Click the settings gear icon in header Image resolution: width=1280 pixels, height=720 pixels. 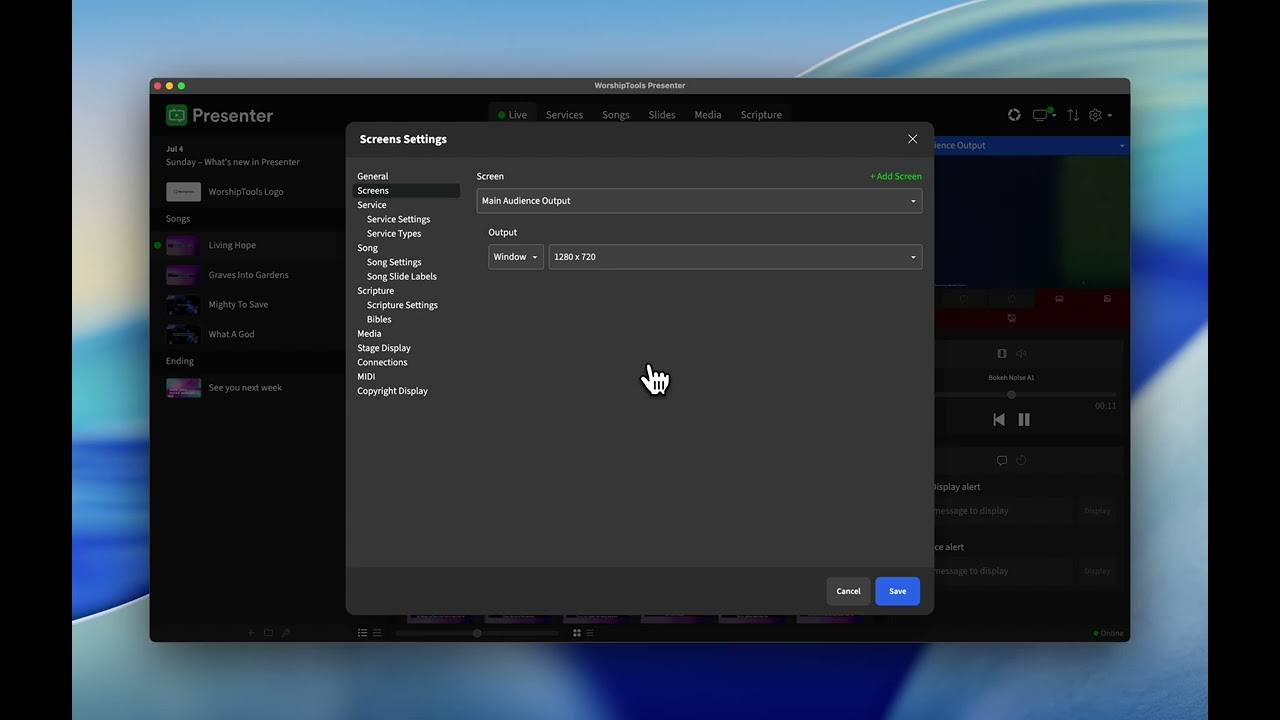pos(1096,115)
